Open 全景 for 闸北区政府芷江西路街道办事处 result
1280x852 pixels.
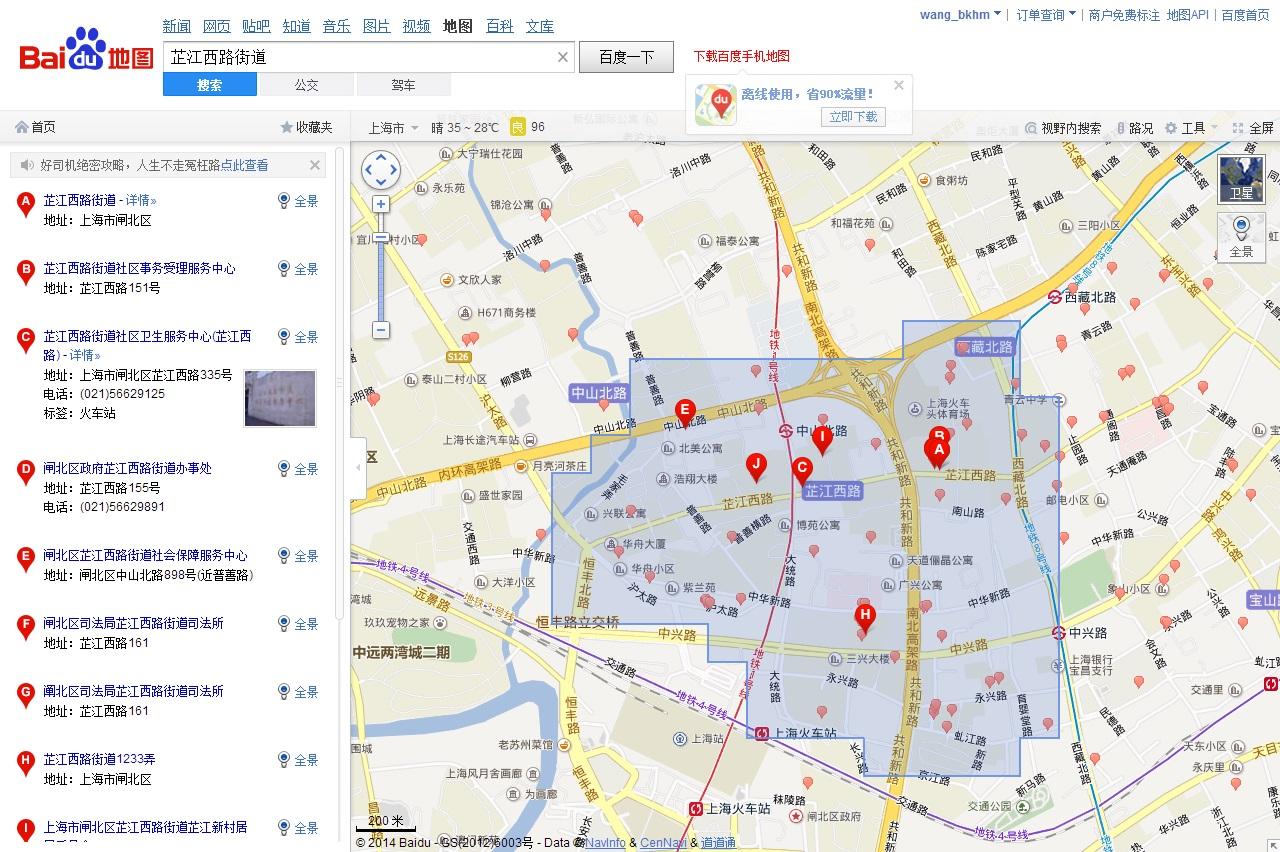[x=298, y=469]
